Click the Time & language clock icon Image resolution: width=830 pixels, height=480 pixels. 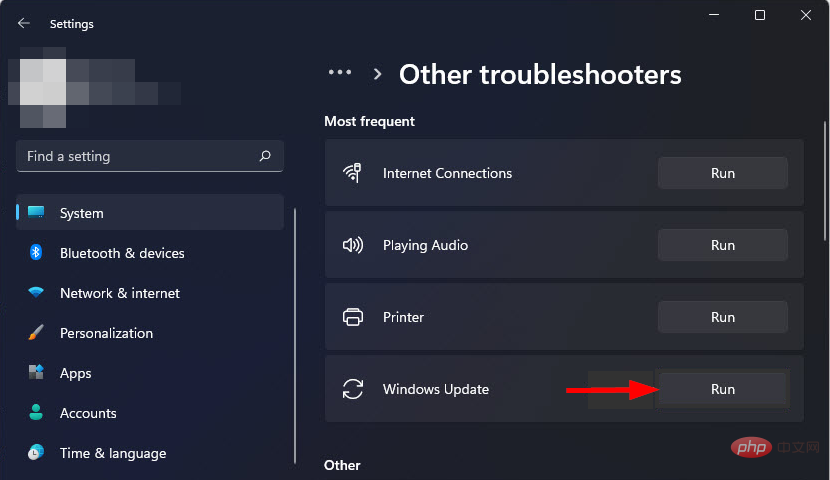(36, 453)
